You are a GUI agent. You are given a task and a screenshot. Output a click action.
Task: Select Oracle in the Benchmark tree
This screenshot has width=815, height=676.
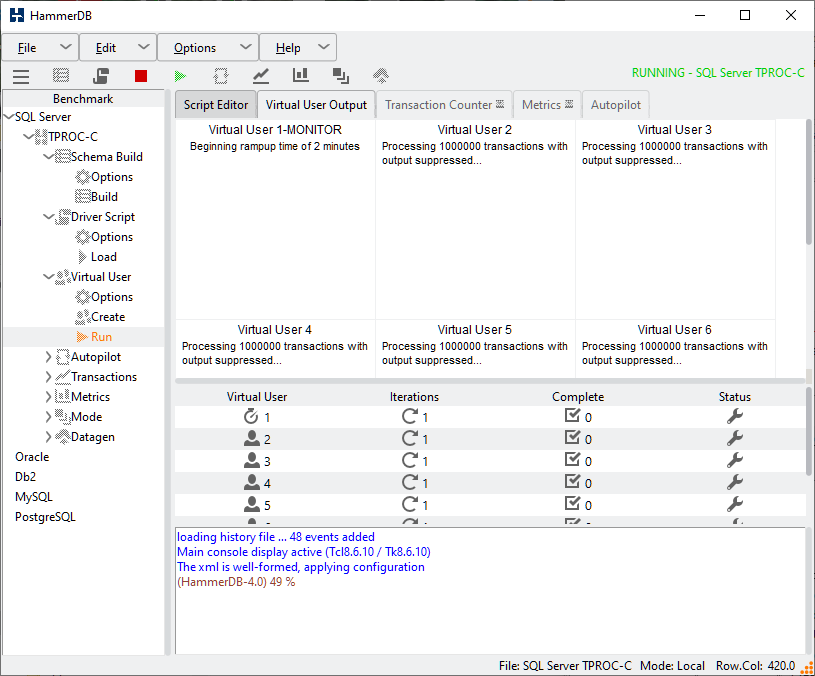[x=32, y=457]
